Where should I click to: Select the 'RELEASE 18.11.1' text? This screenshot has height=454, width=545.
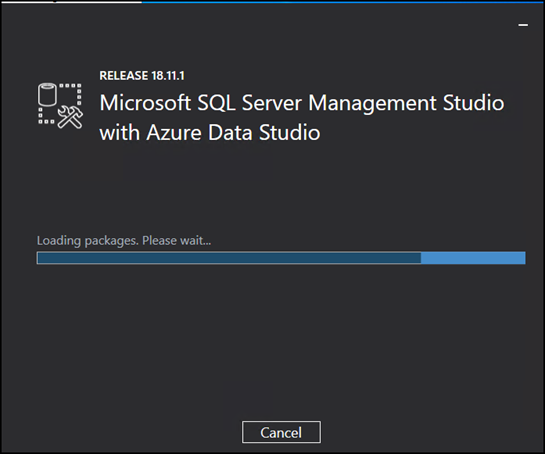(x=142, y=75)
